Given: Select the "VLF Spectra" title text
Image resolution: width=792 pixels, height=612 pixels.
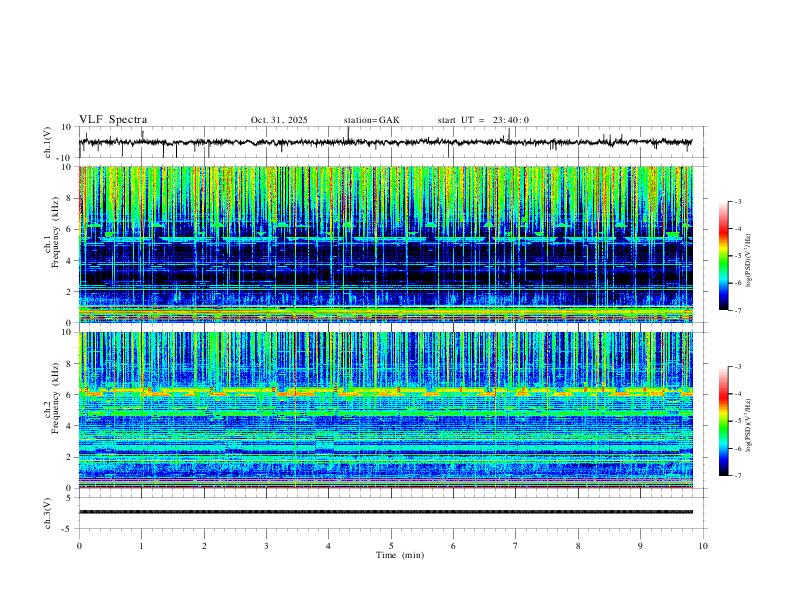Looking at the screenshot, I should pyautogui.click(x=113, y=120).
